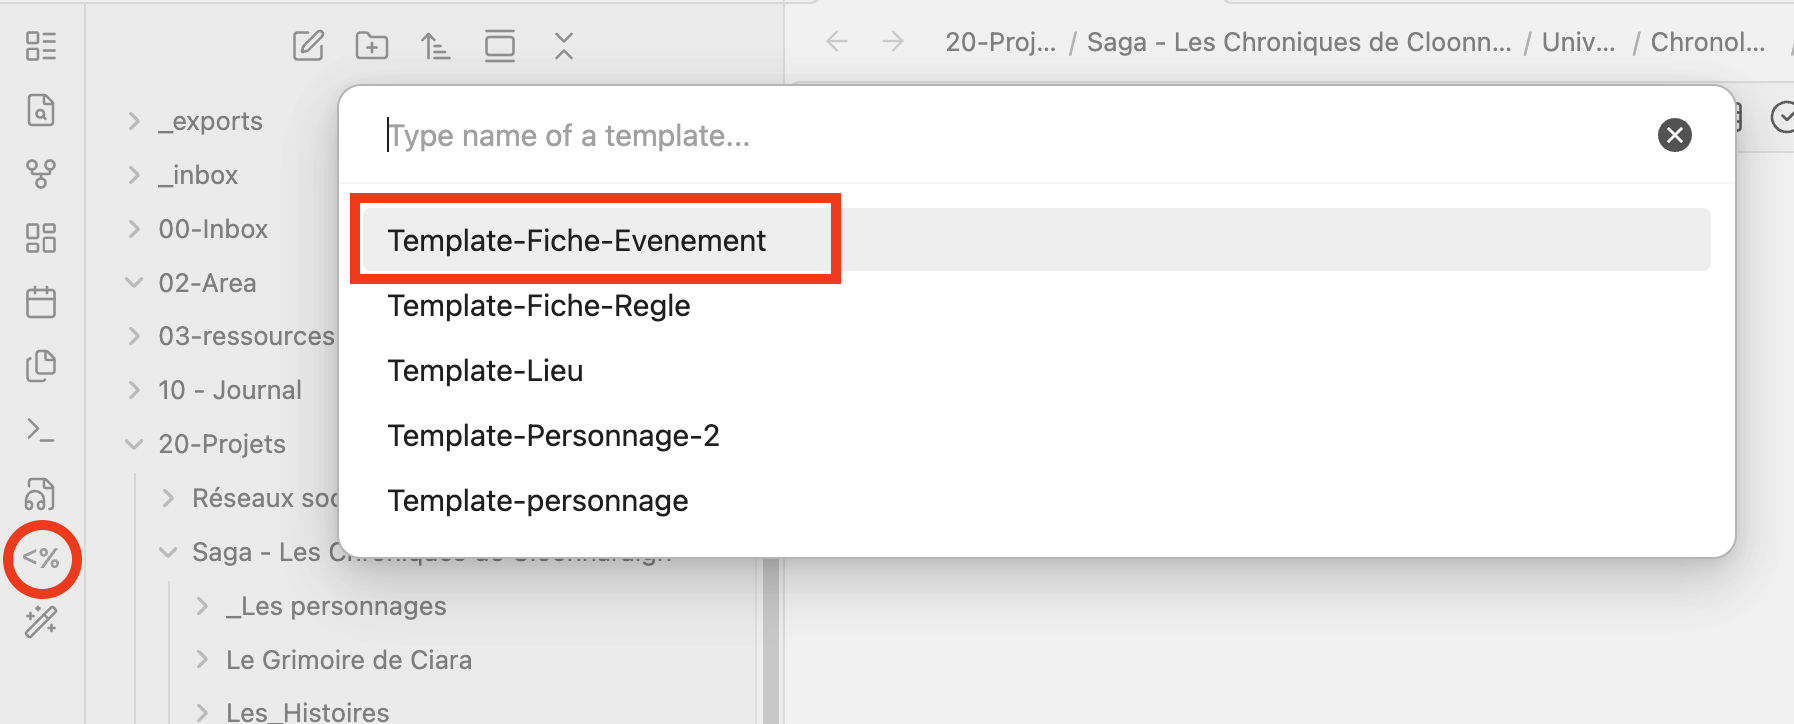This screenshot has width=1794, height=724.
Task: Open daily note calendar icon
Action: 41,302
